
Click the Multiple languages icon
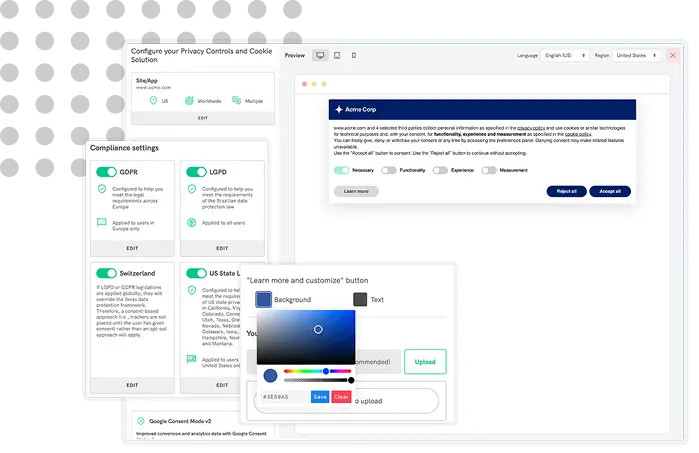[x=236, y=101]
